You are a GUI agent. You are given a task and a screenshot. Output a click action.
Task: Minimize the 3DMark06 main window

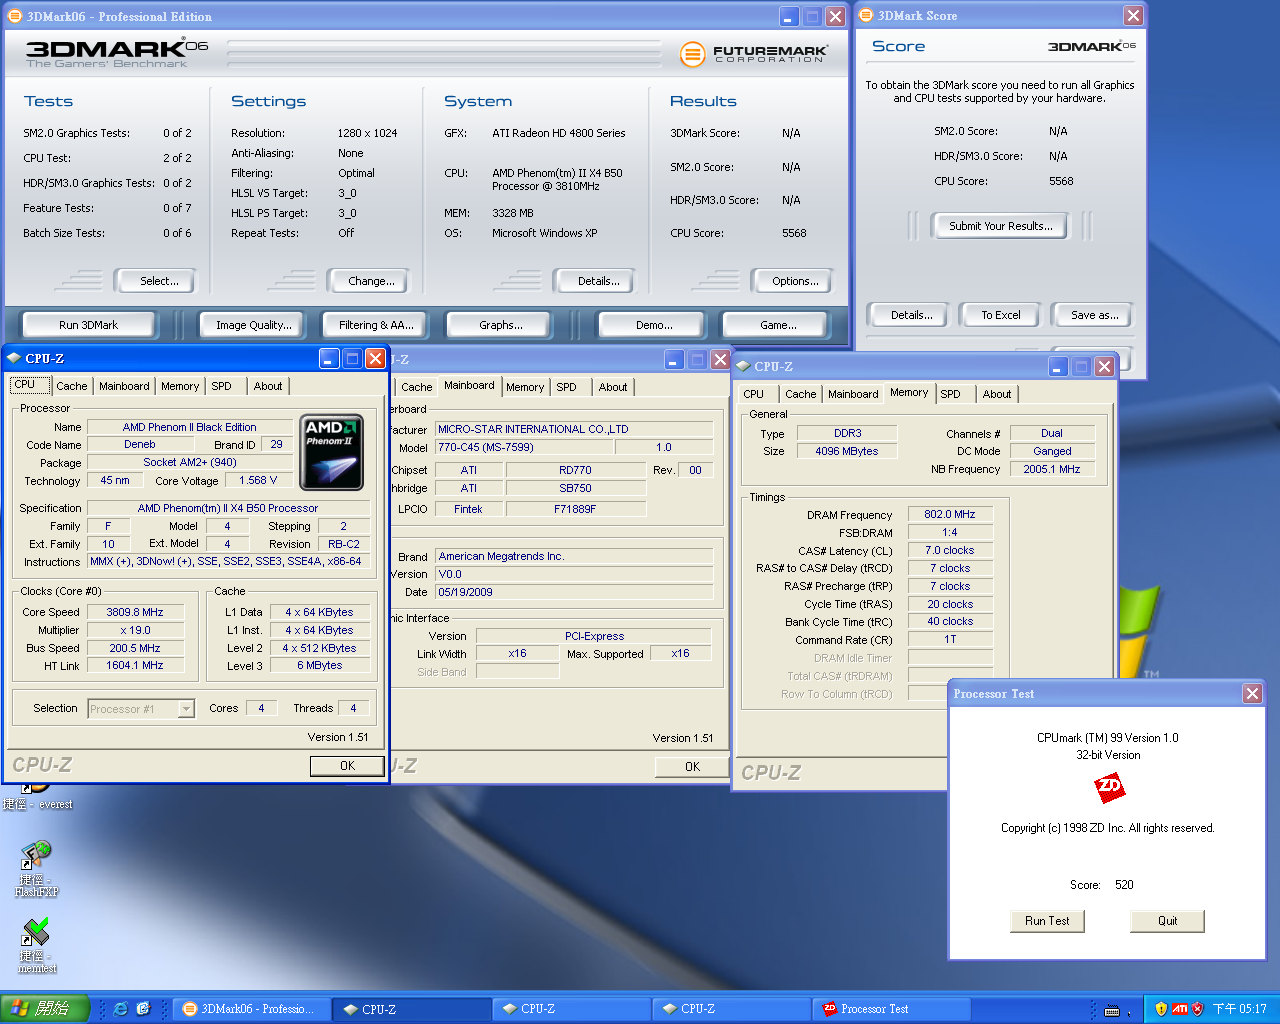(x=789, y=16)
